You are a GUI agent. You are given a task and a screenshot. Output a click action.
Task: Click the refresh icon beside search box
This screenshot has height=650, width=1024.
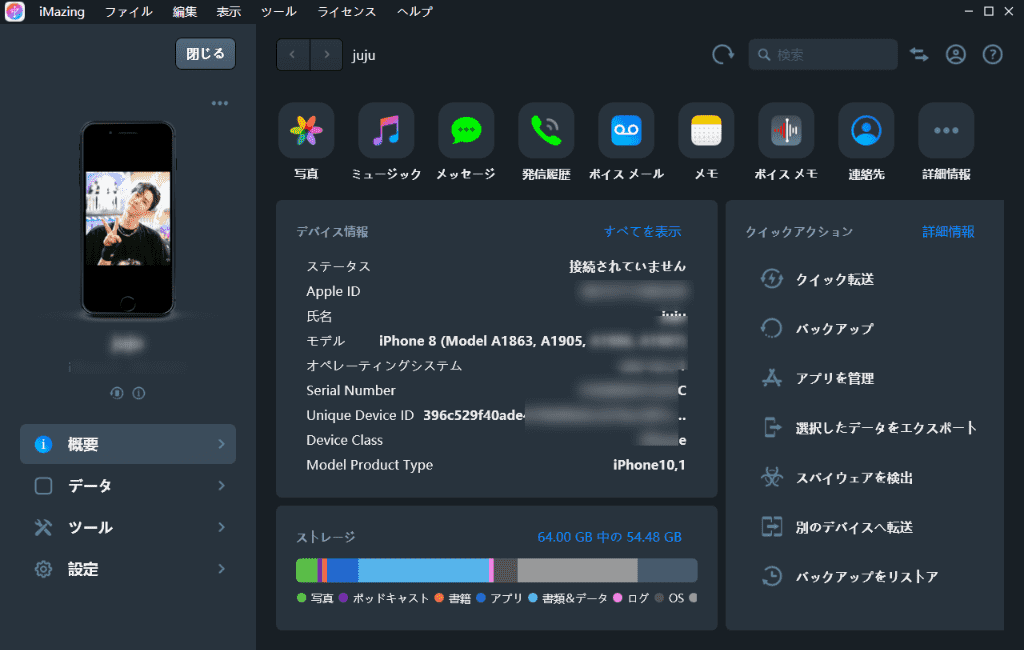(723, 55)
